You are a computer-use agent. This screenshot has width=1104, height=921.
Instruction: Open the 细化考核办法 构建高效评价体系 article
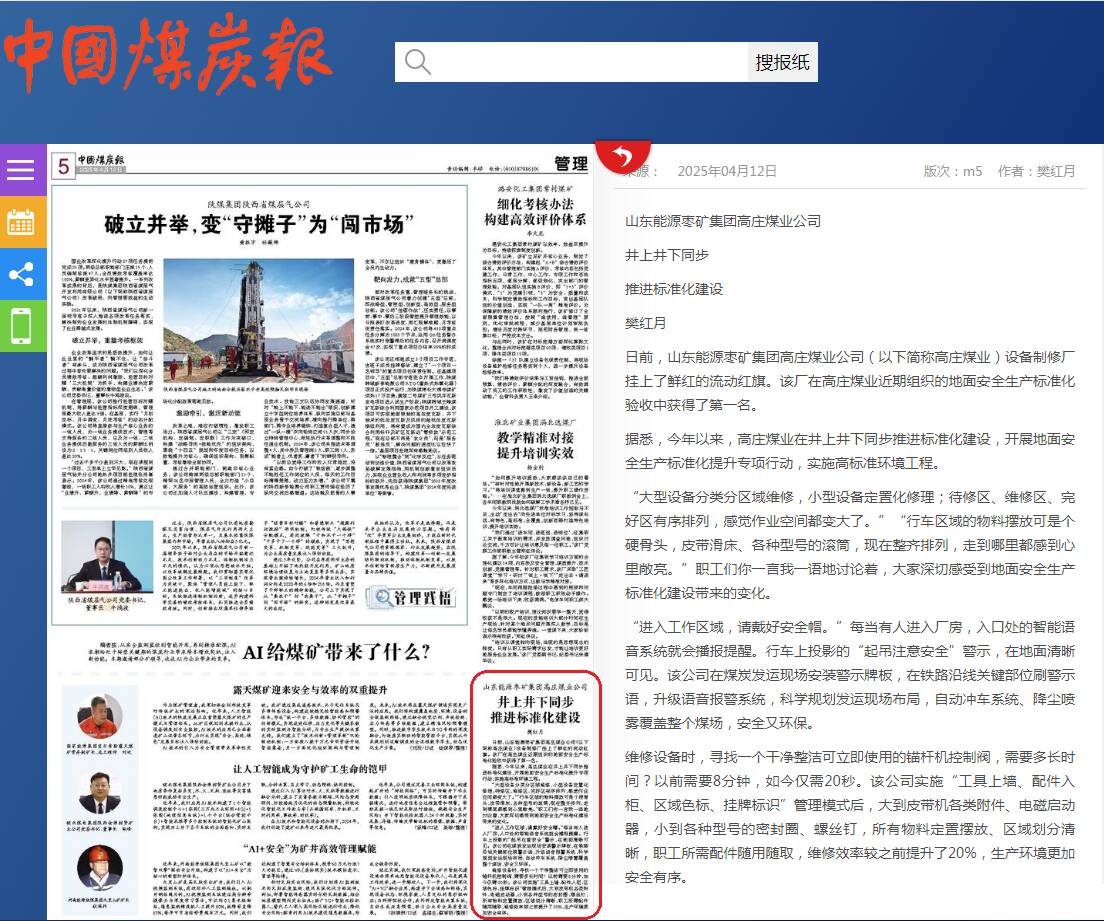(x=535, y=212)
